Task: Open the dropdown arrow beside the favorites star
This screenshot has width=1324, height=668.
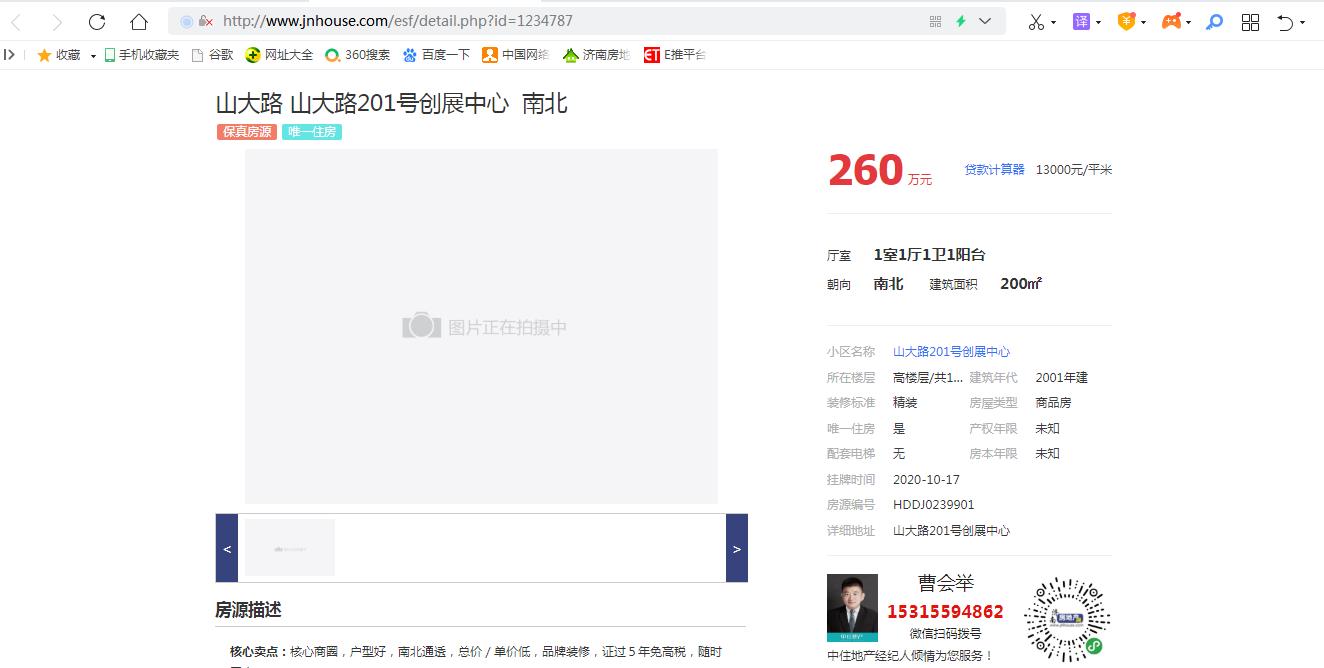Action: pyautogui.click(x=93, y=56)
